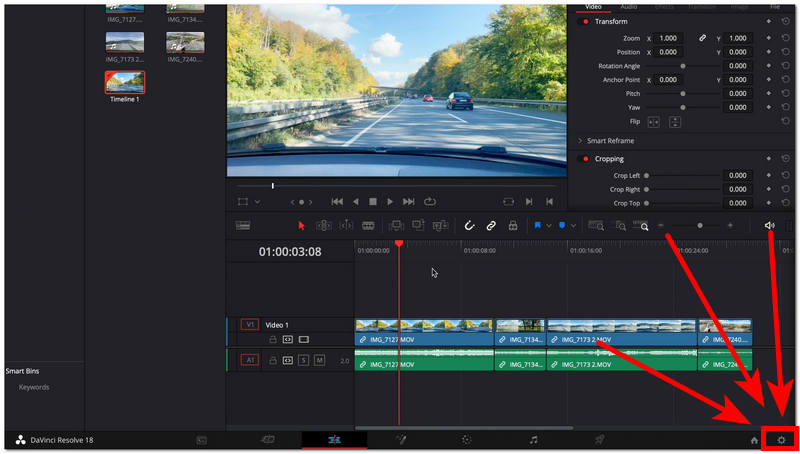The image size is (800, 454).
Task: Switch to the Cut page
Action: [x=268, y=439]
